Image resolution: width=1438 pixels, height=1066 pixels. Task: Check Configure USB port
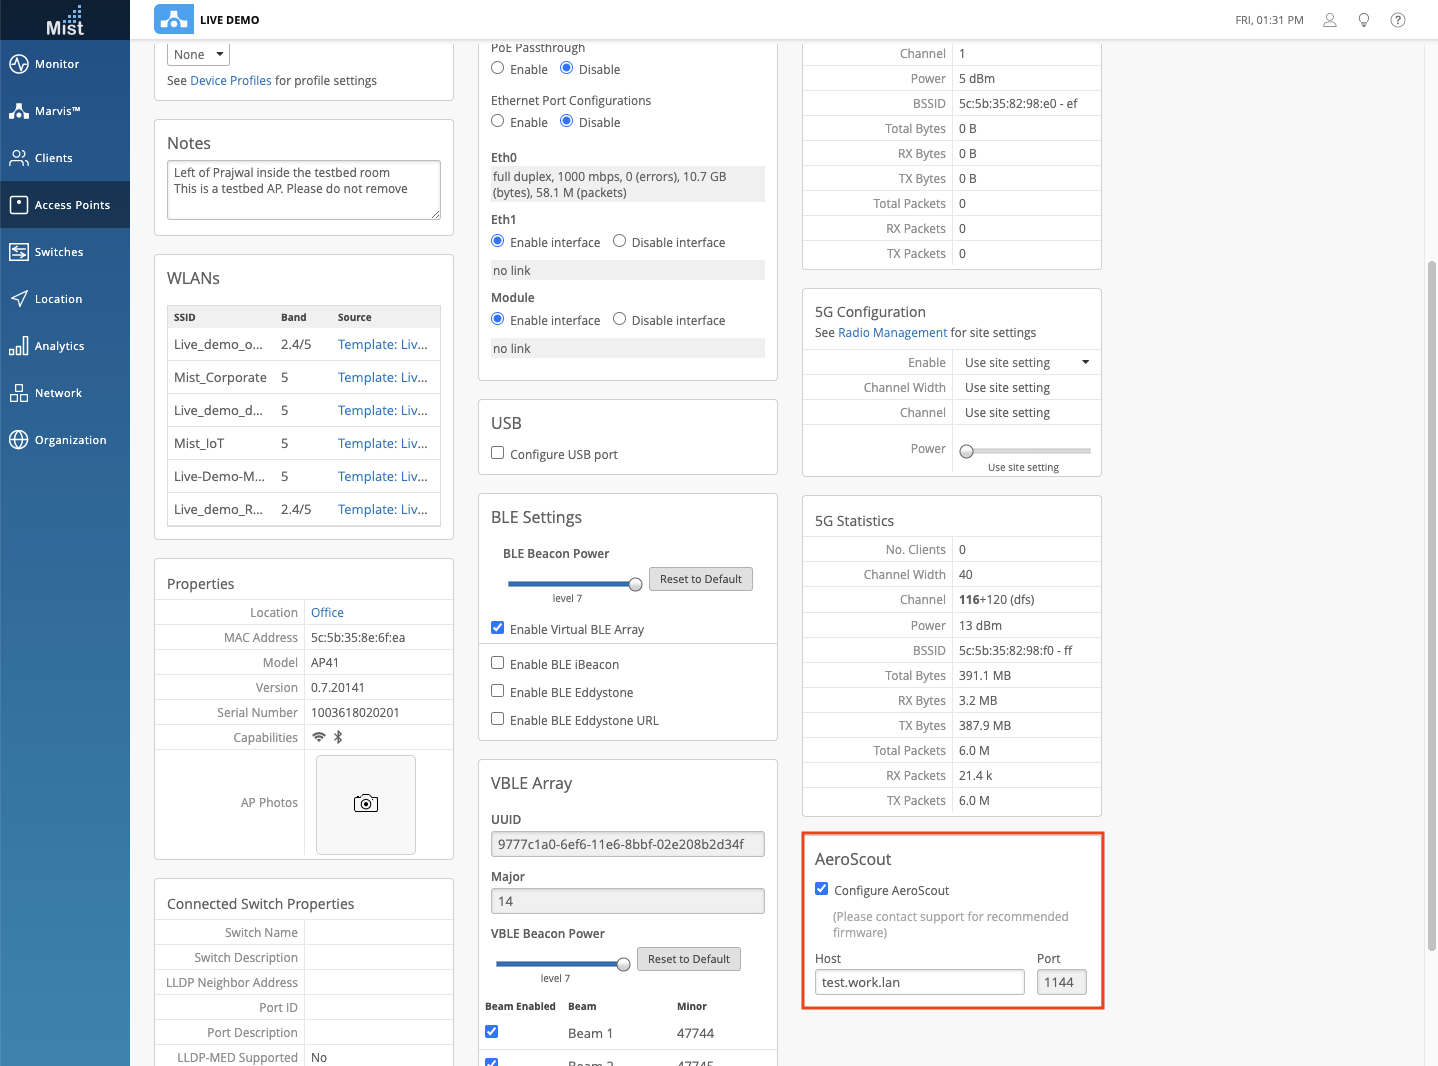(x=498, y=453)
